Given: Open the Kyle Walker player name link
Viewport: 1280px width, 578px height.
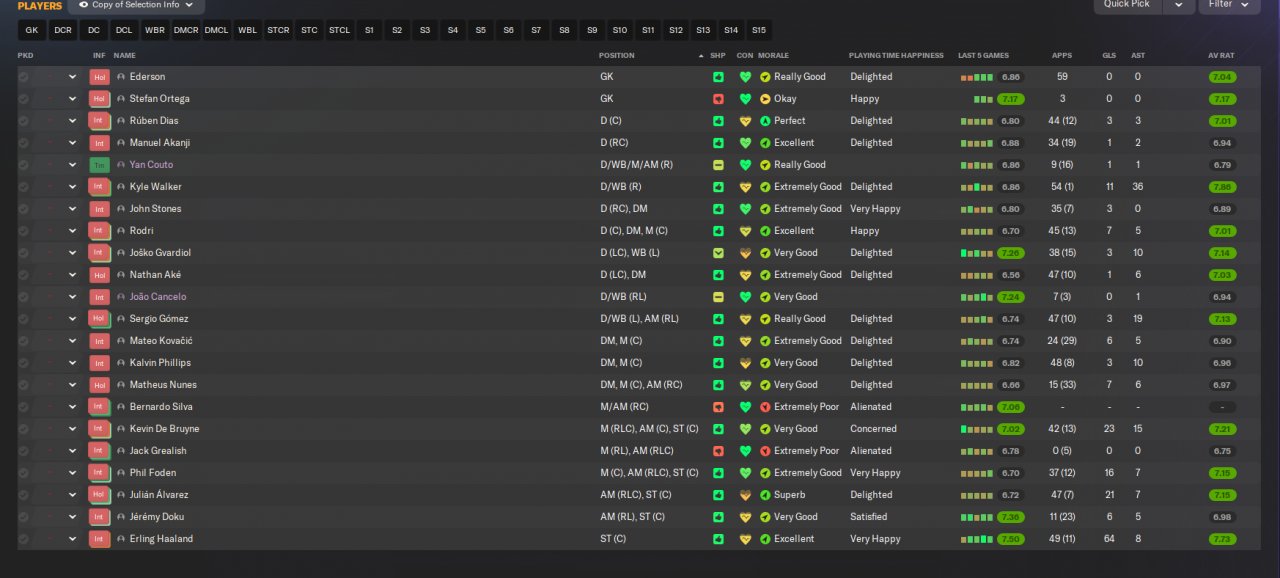Looking at the screenshot, I should point(155,187).
